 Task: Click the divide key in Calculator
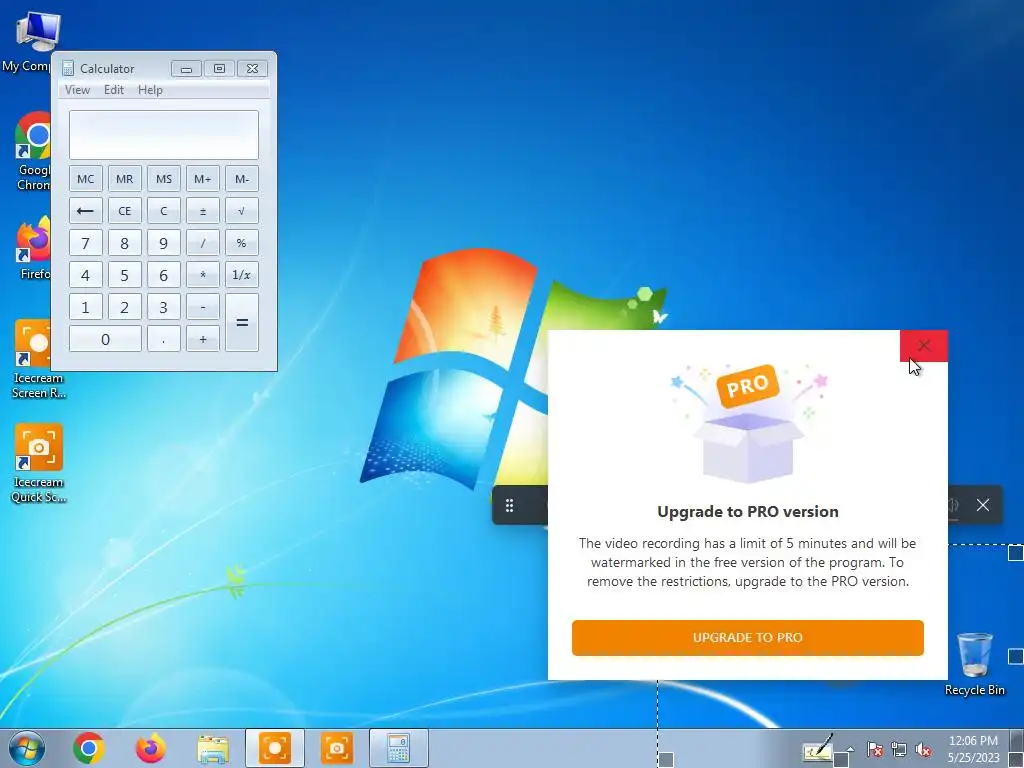[202, 243]
